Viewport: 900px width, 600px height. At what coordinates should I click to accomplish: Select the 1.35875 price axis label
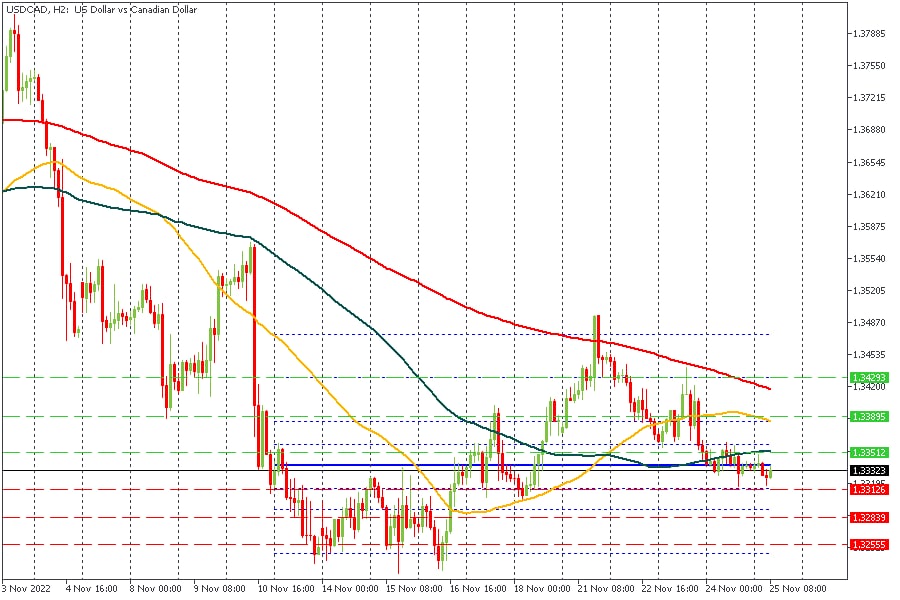click(x=870, y=226)
